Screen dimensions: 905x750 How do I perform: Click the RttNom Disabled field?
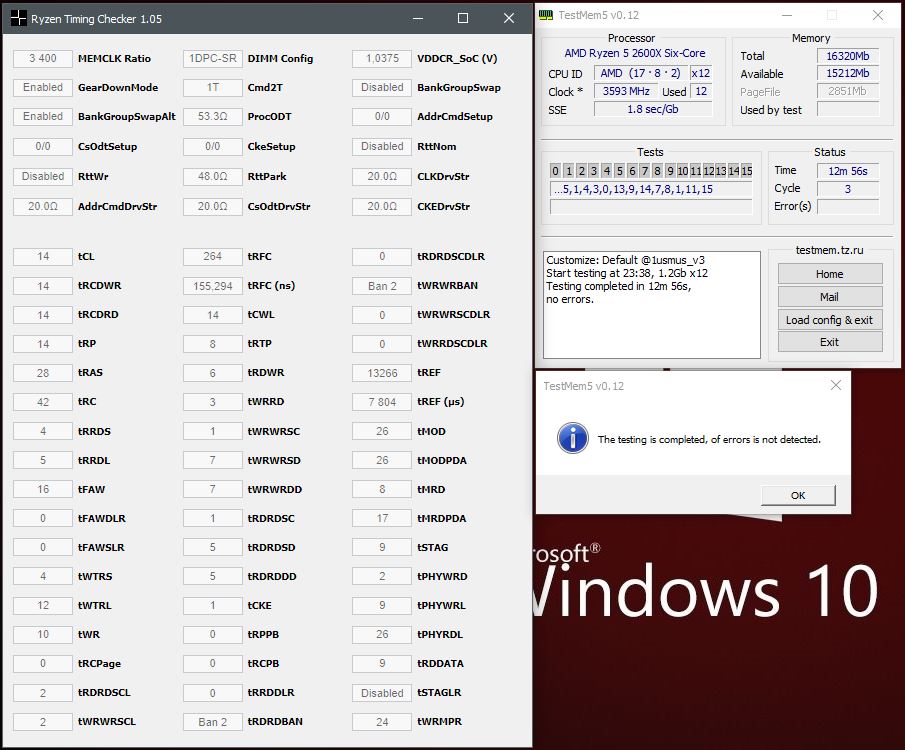pos(382,146)
